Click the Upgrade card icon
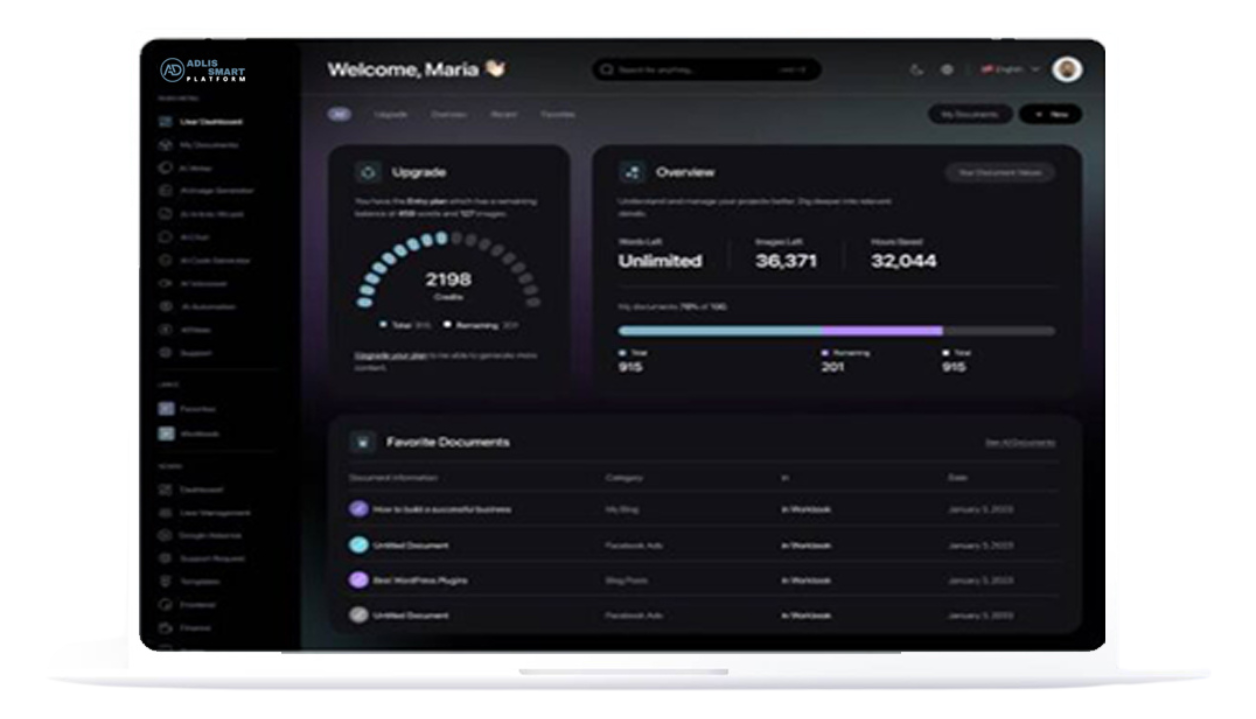Image resolution: width=1256 pixels, height=719 pixels. pyautogui.click(x=367, y=172)
